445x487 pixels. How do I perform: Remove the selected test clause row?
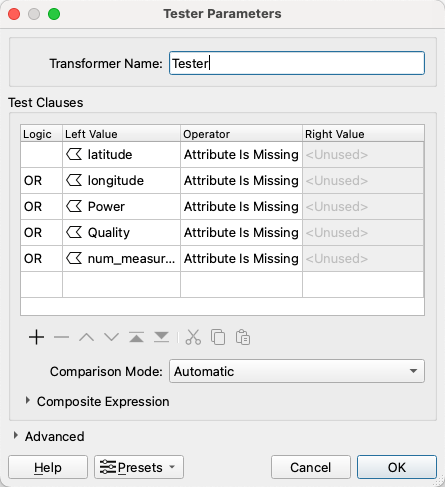(x=61, y=337)
